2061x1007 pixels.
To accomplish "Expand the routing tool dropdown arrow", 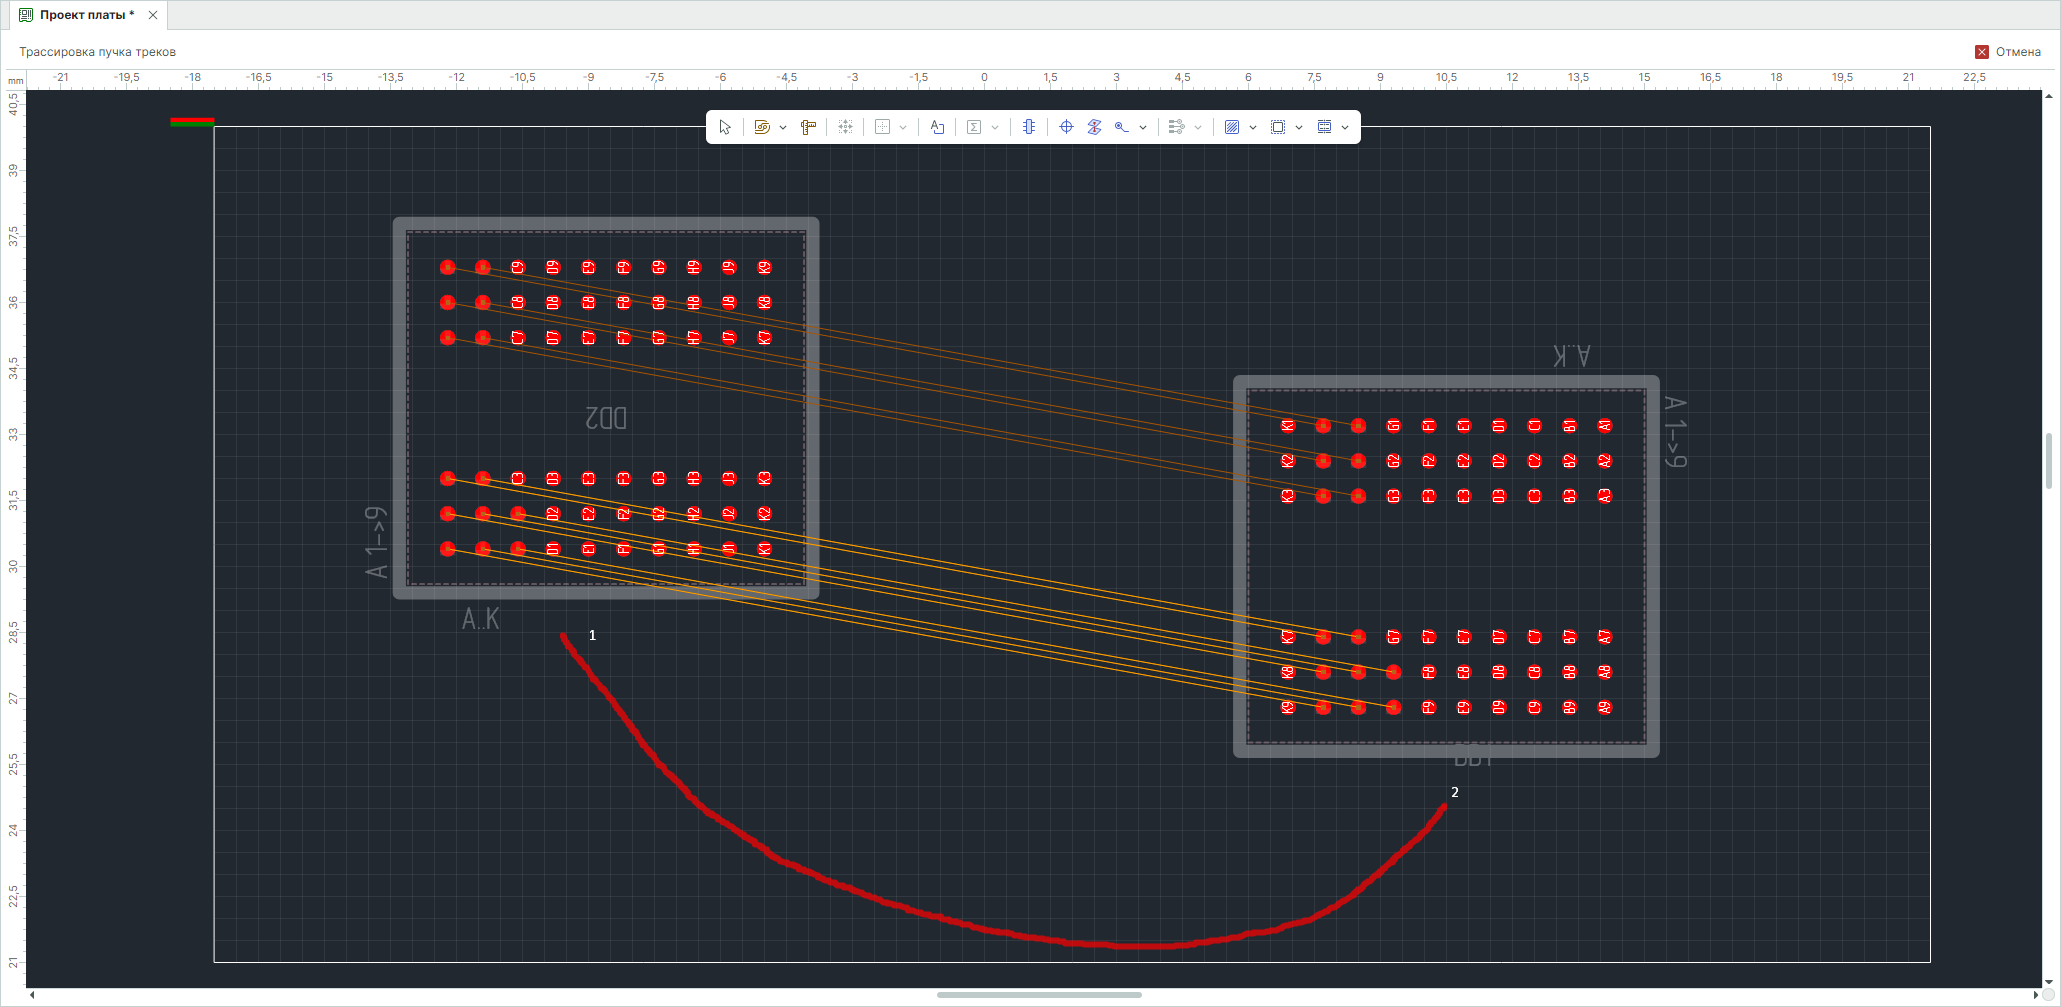I will [783, 127].
